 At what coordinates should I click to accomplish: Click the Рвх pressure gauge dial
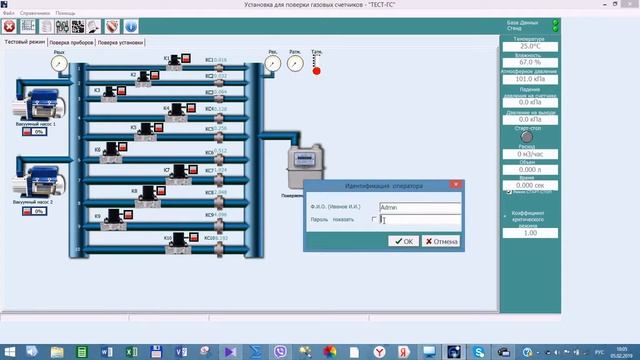(273, 64)
